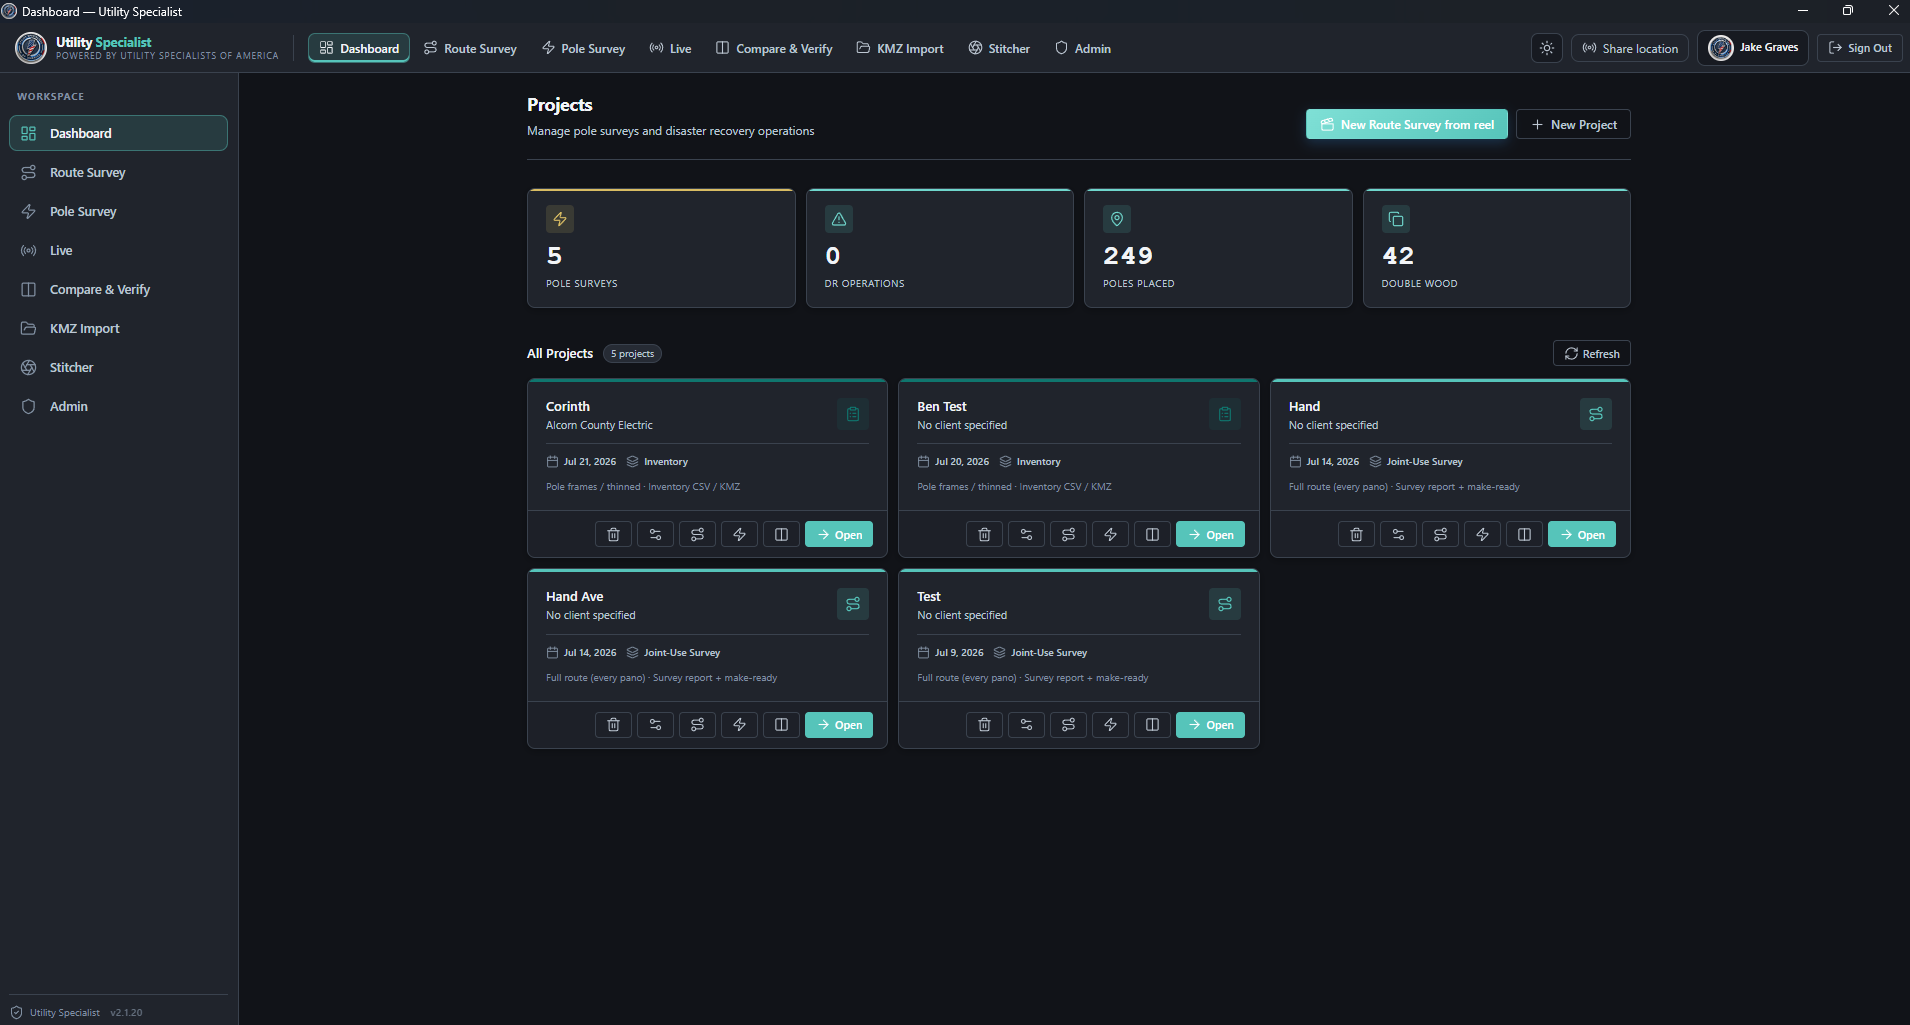The image size is (1910, 1025).
Task: Open the Ben Test project
Action: coord(1210,535)
